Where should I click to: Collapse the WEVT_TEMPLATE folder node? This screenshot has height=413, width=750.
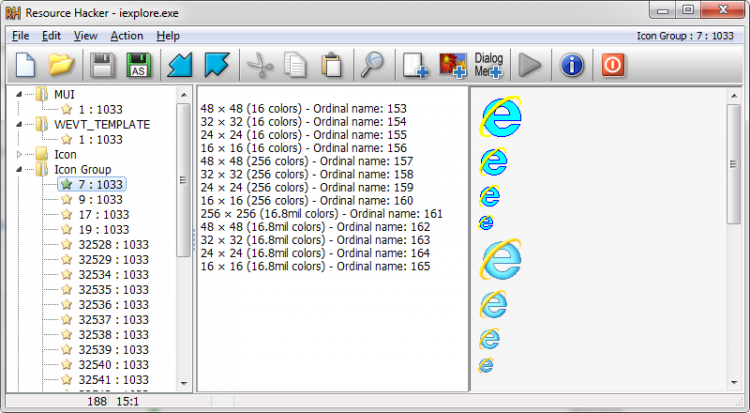tap(19, 124)
